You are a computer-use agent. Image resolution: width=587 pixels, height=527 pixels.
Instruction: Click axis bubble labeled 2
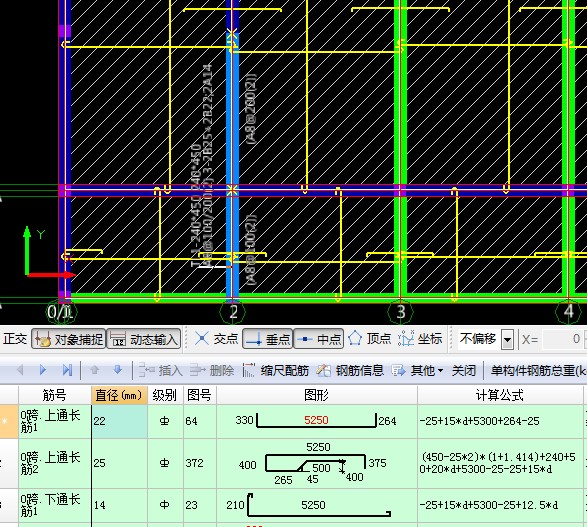[x=233, y=312]
